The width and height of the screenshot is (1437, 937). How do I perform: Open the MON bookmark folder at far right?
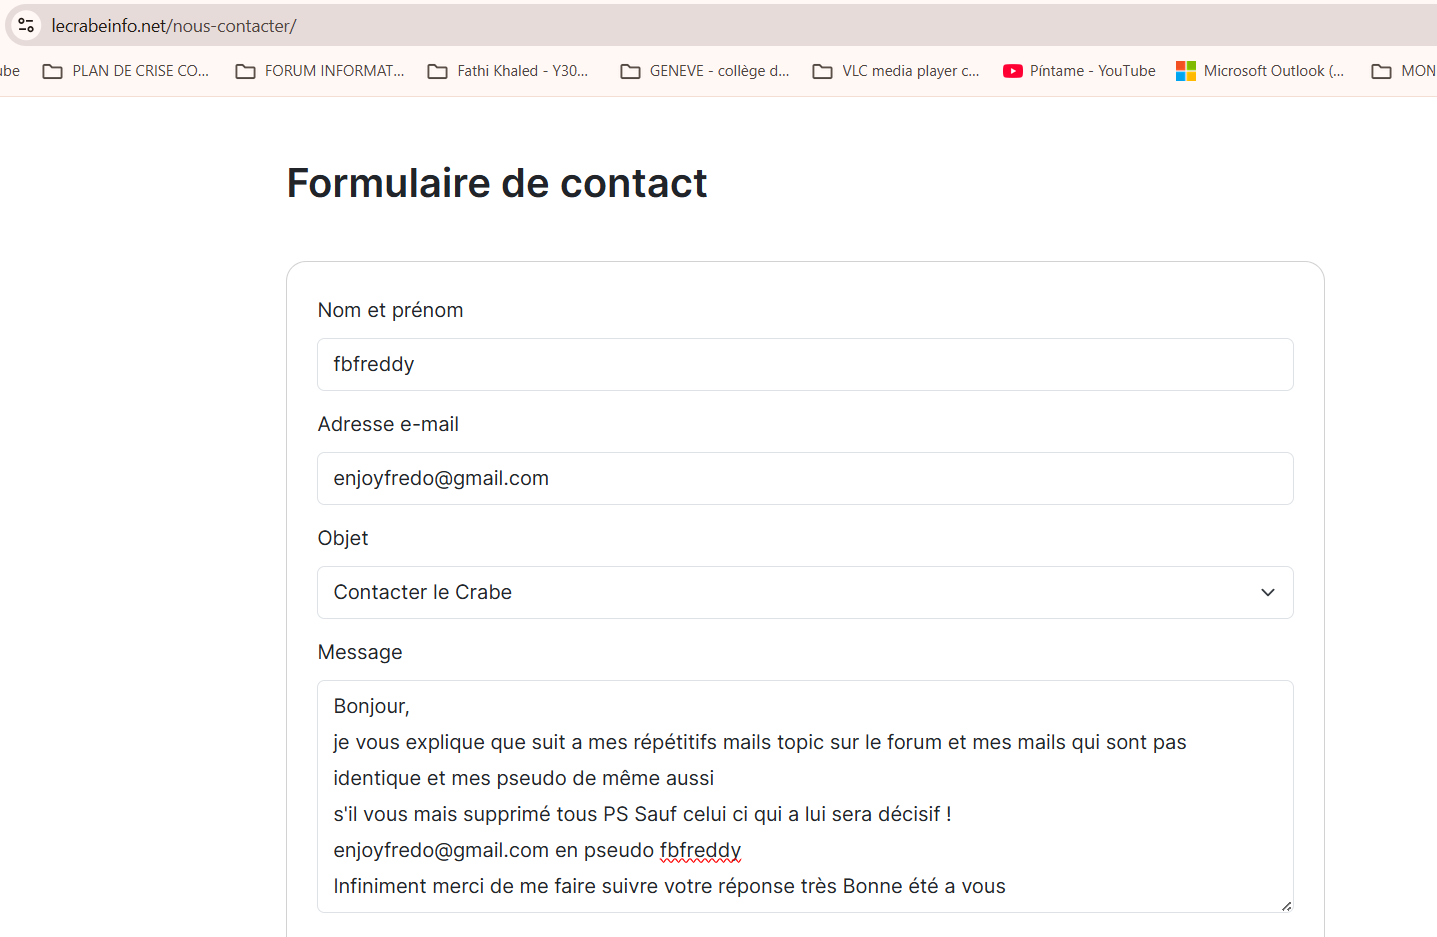click(1404, 71)
